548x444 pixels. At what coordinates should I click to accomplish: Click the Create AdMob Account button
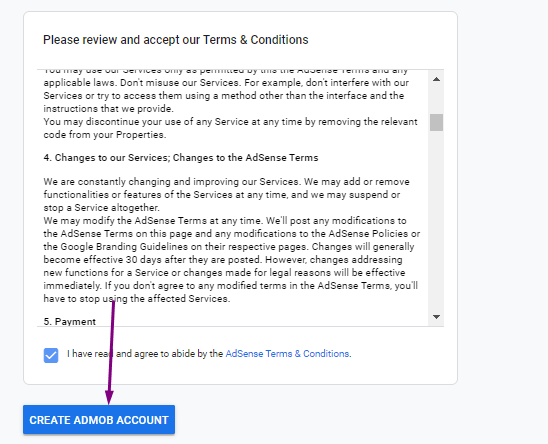(x=99, y=420)
